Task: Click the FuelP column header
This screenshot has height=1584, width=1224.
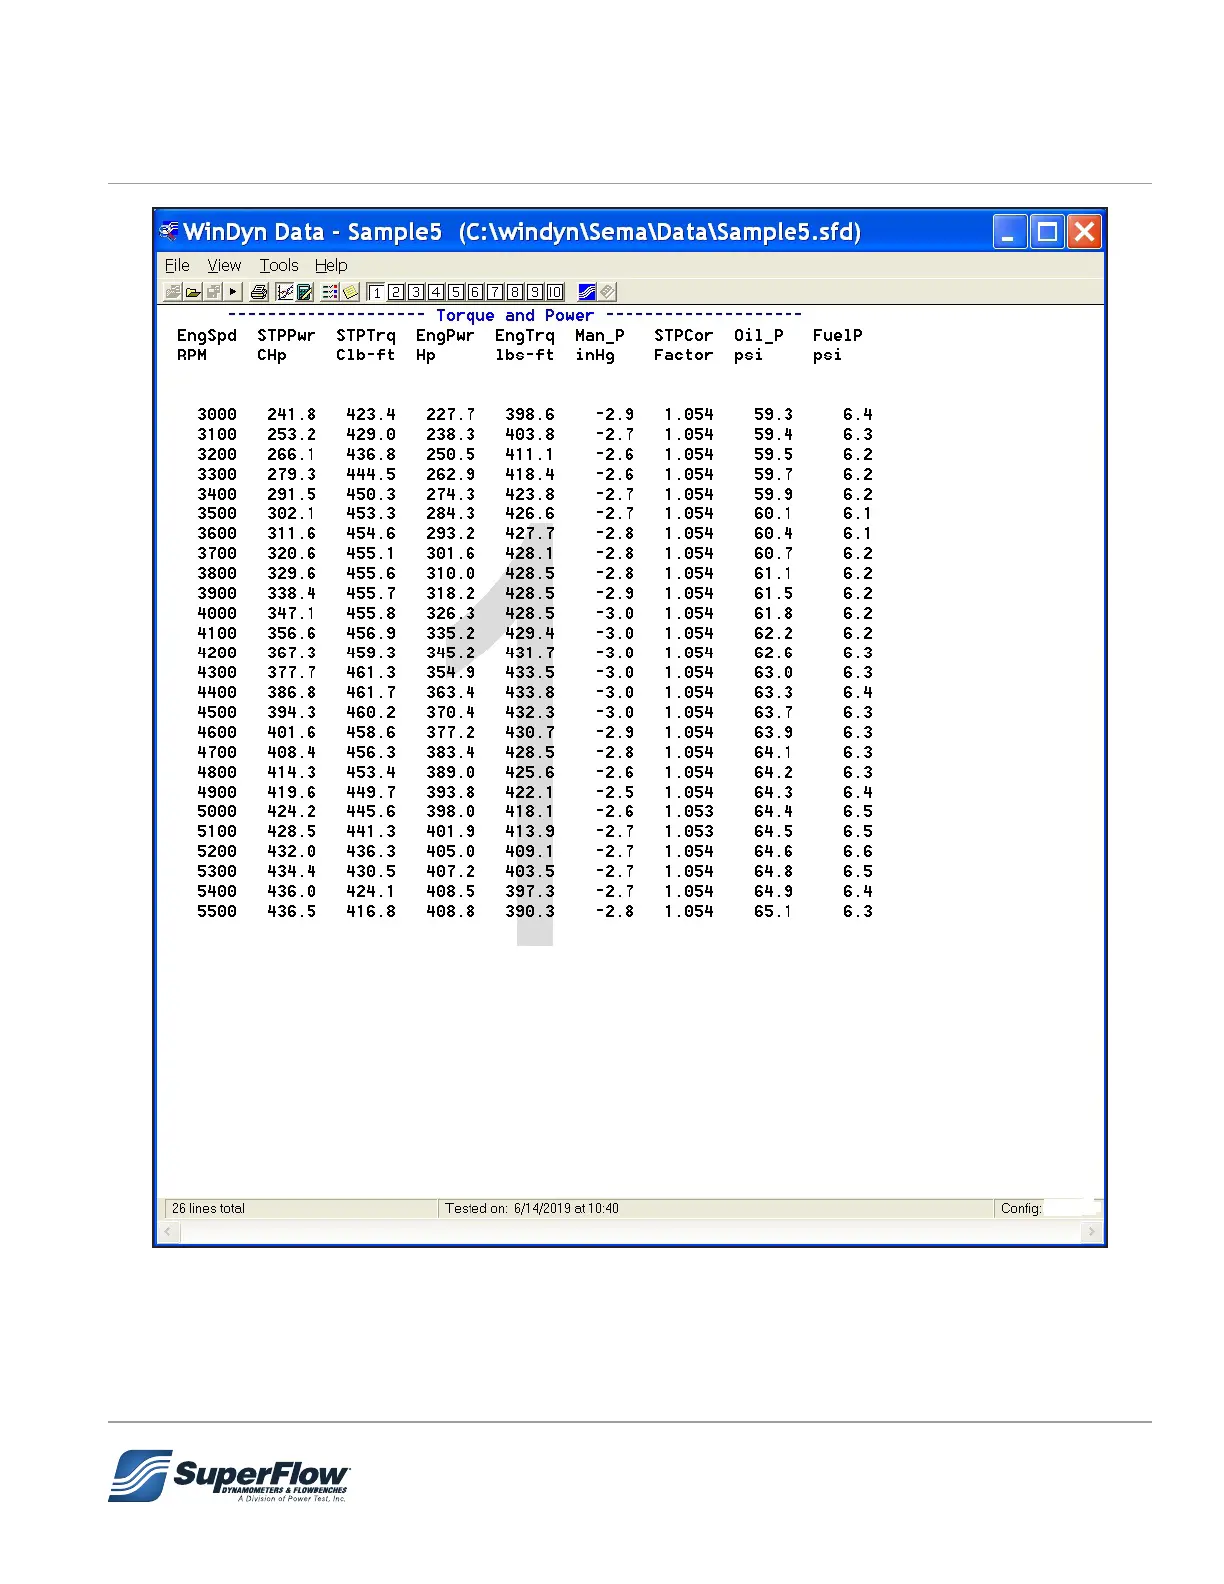Action: [x=838, y=336]
